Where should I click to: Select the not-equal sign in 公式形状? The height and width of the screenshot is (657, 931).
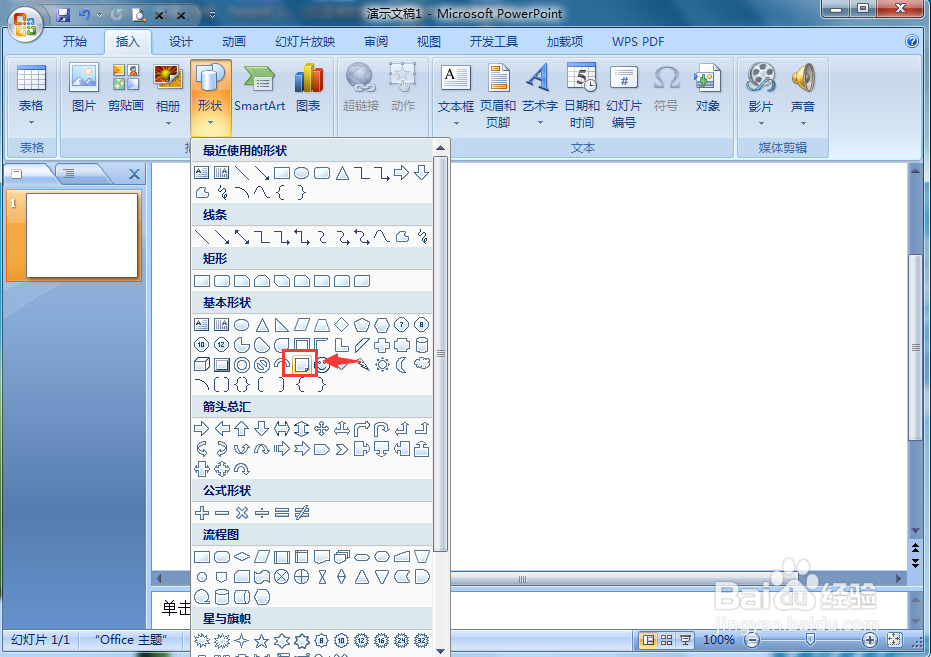pos(302,512)
